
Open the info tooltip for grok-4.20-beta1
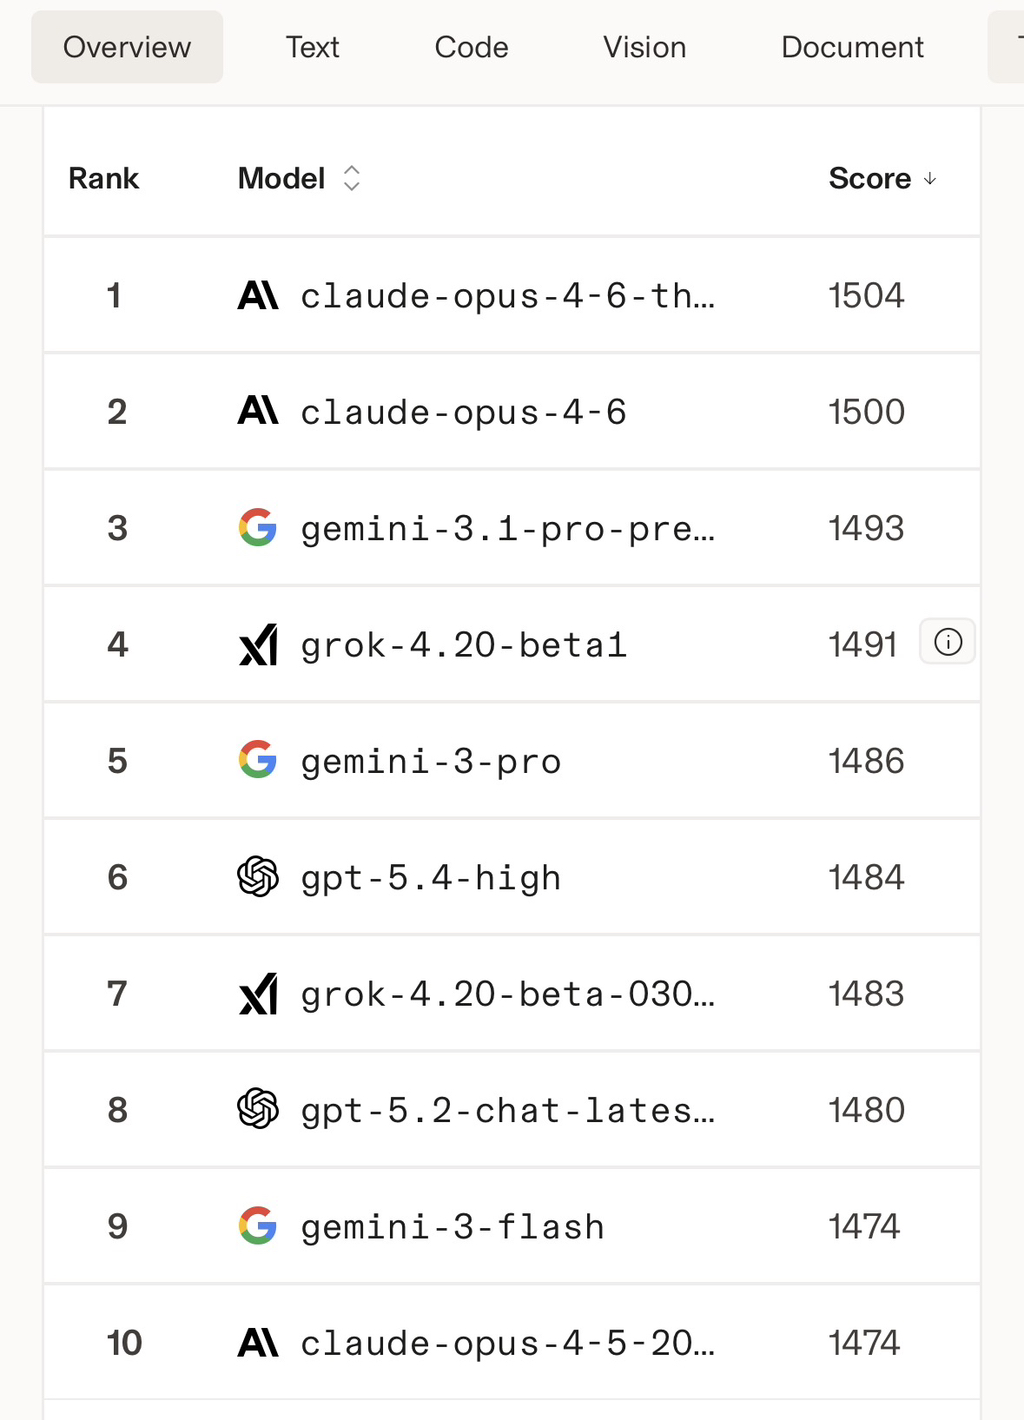click(946, 642)
